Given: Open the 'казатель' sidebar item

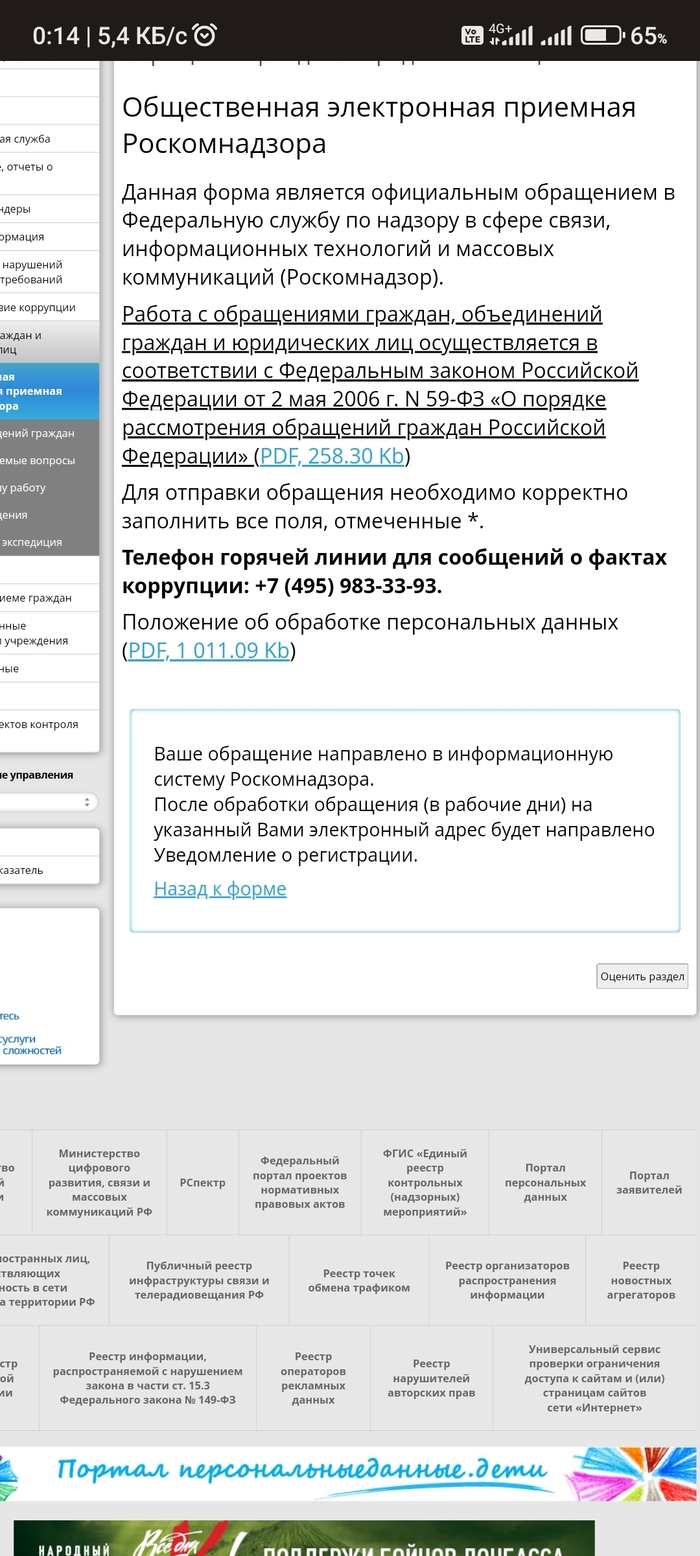Looking at the screenshot, I should 49,870.
